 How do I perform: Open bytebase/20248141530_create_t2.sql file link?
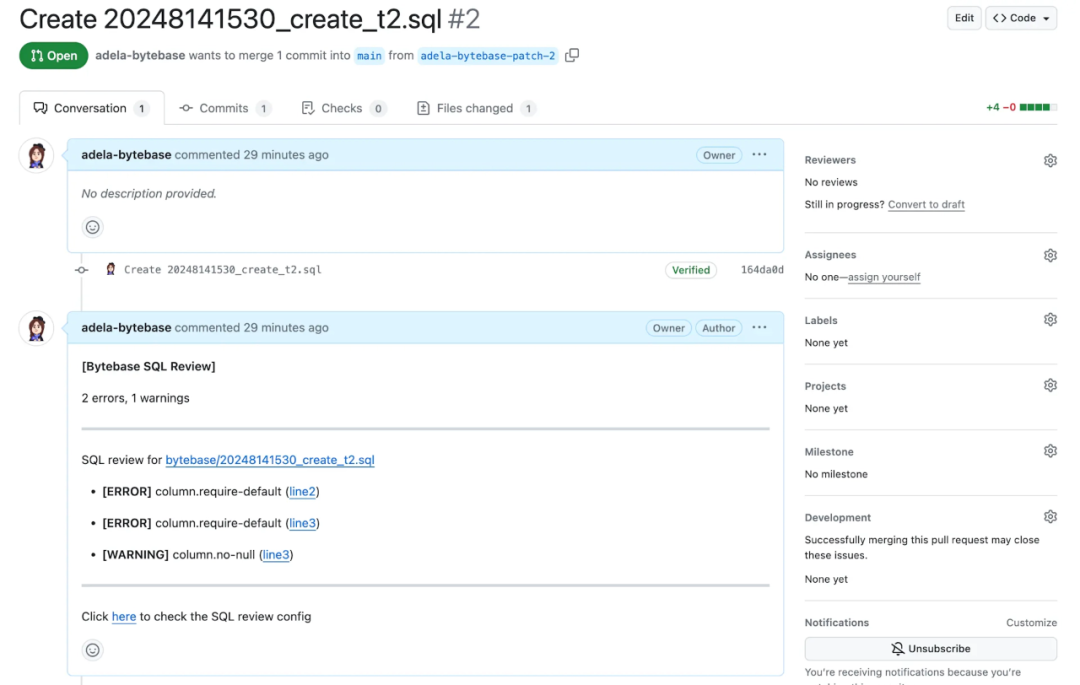tap(270, 460)
